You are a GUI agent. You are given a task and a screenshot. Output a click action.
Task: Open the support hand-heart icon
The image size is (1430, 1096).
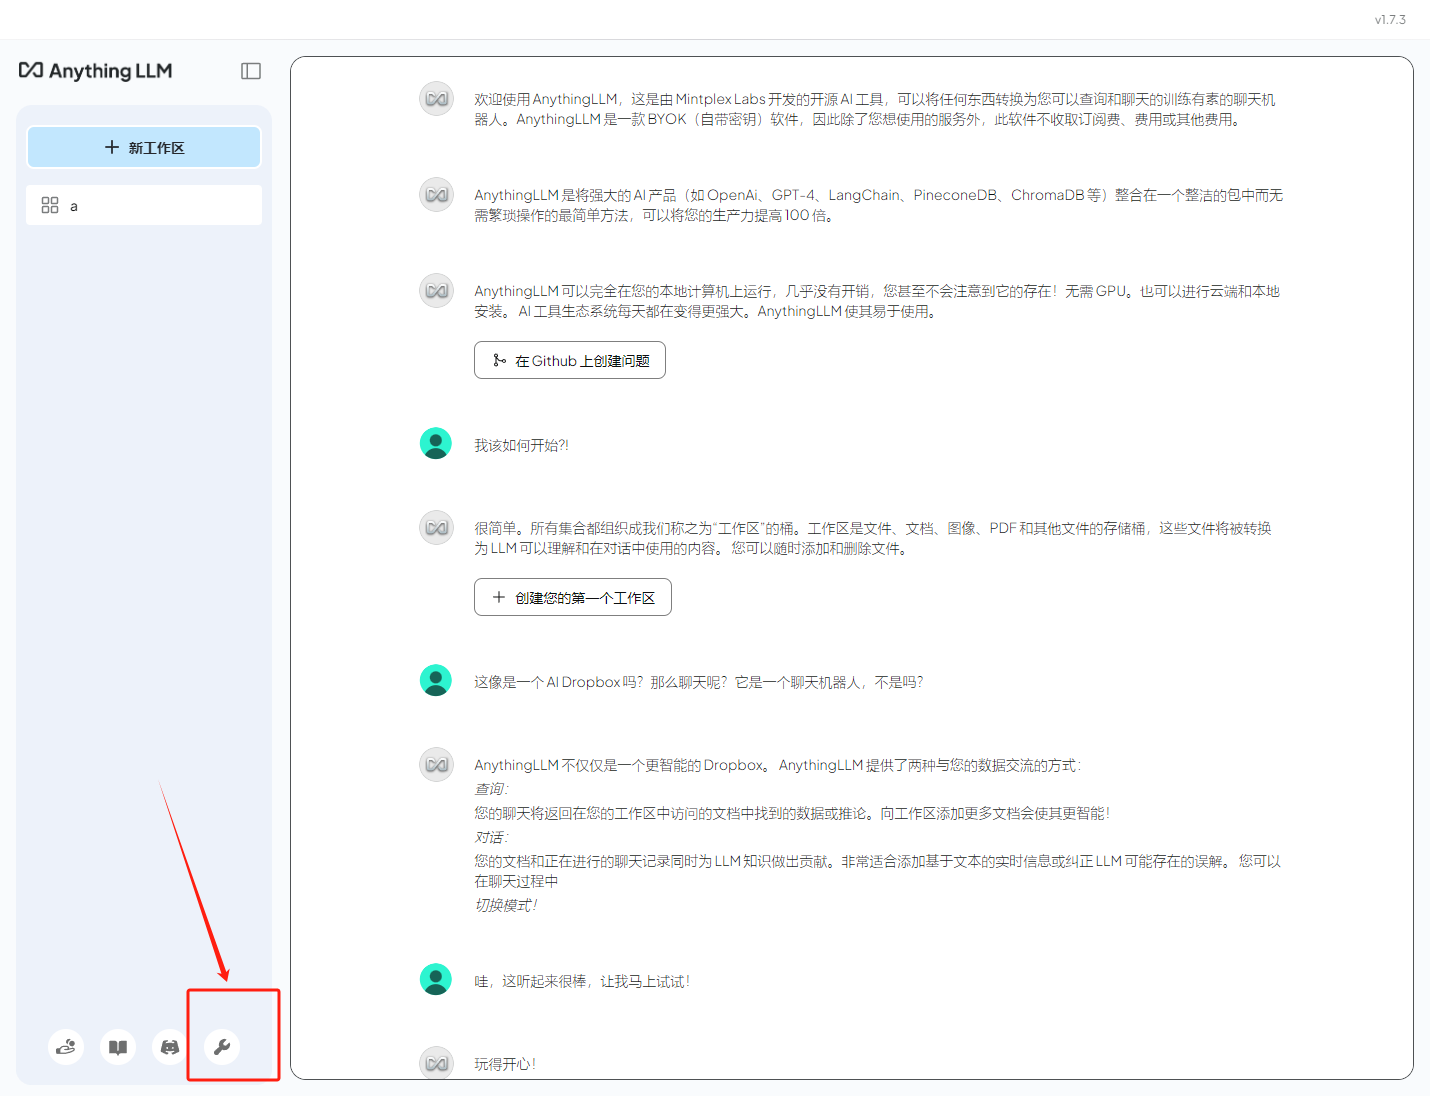[x=66, y=1047]
